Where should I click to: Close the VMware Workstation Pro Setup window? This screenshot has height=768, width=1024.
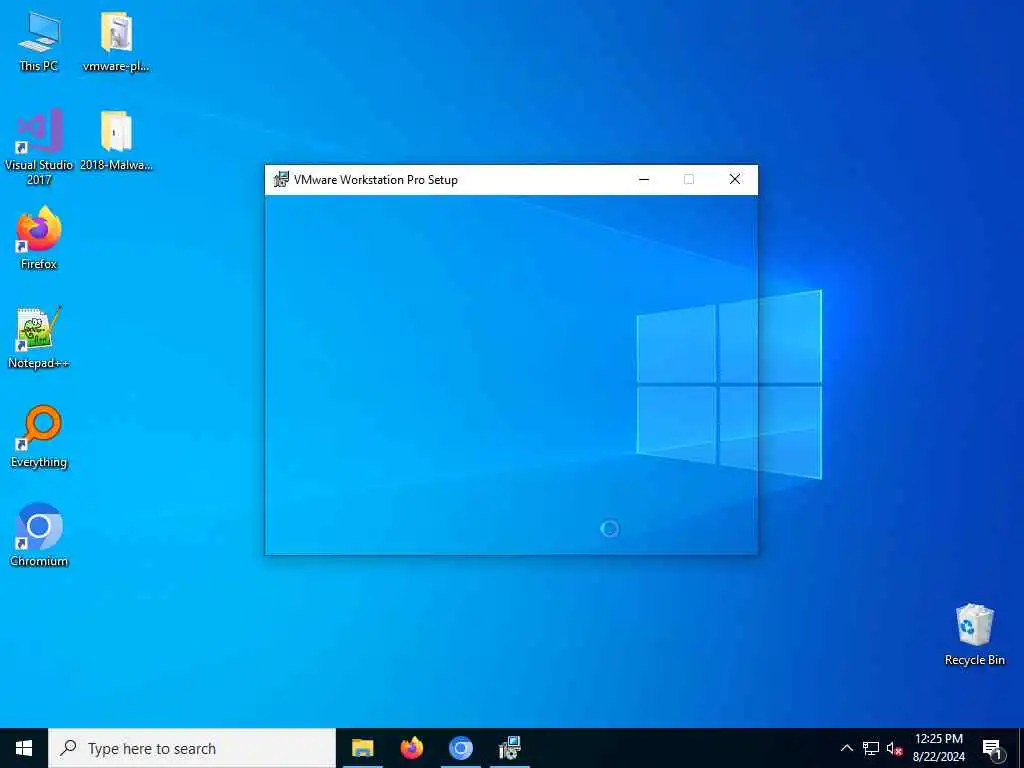click(x=735, y=180)
